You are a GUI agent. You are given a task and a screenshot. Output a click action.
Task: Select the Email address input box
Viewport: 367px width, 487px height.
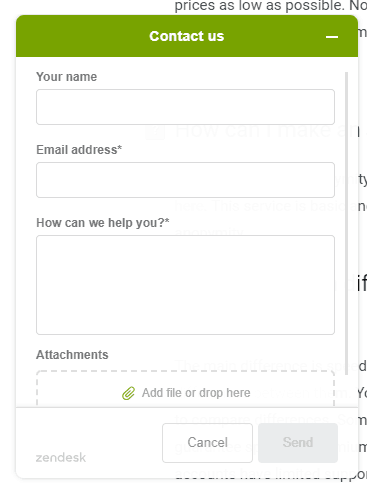[185, 180]
